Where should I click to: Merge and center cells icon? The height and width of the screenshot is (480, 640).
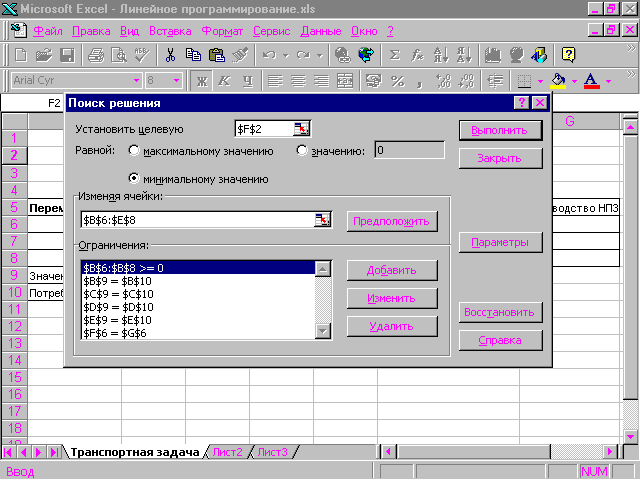coord(345,81)
